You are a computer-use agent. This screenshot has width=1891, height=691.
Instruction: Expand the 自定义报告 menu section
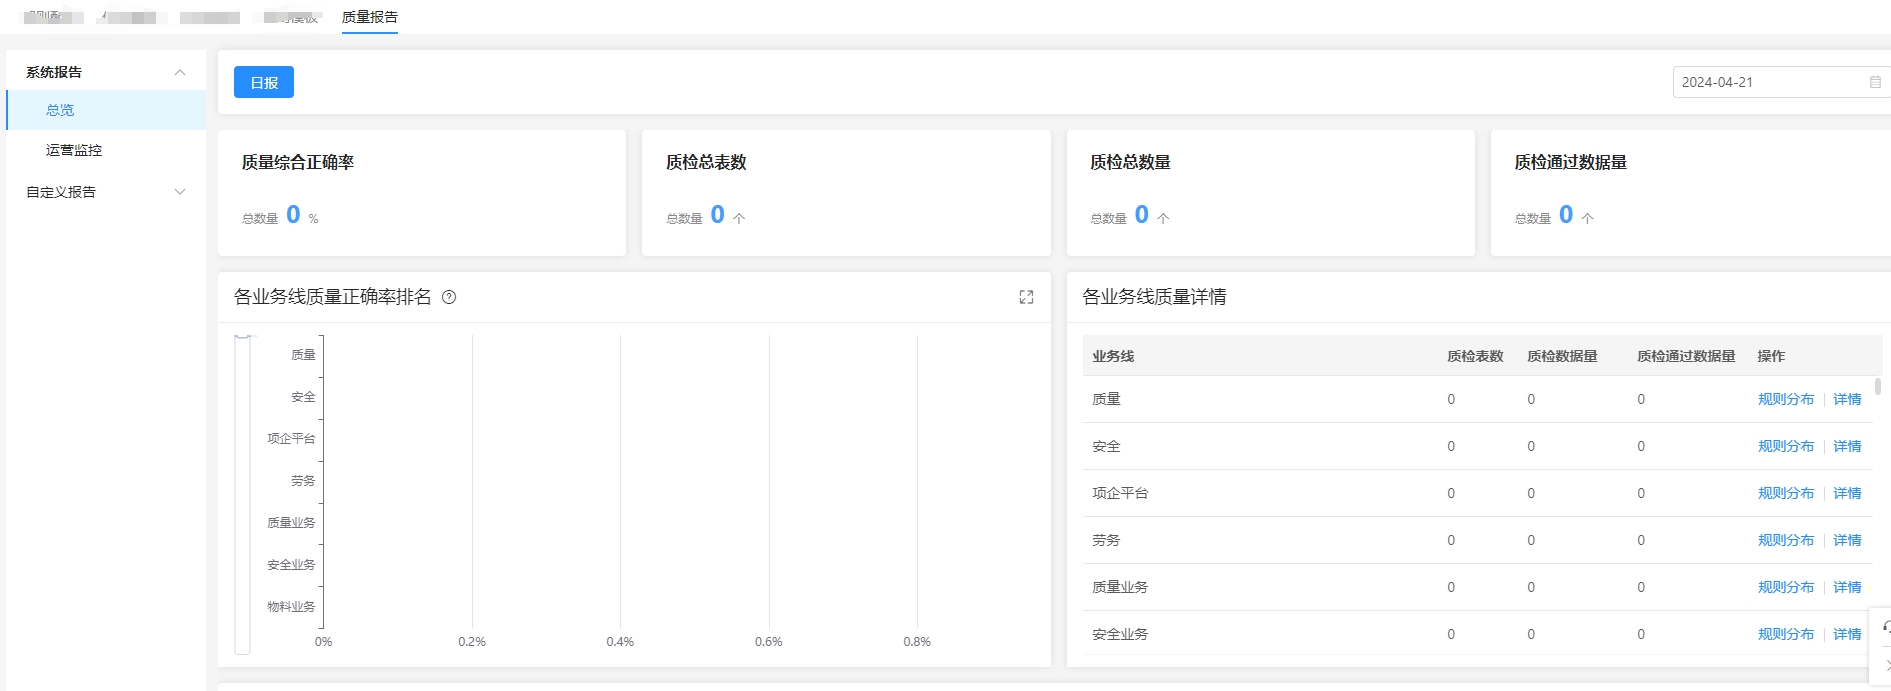point(180,192)
